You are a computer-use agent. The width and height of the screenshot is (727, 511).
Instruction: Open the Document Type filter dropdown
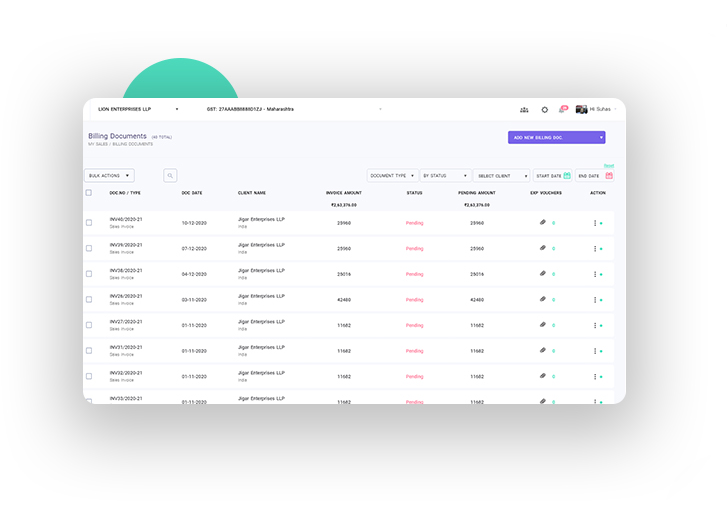point(391,176)
